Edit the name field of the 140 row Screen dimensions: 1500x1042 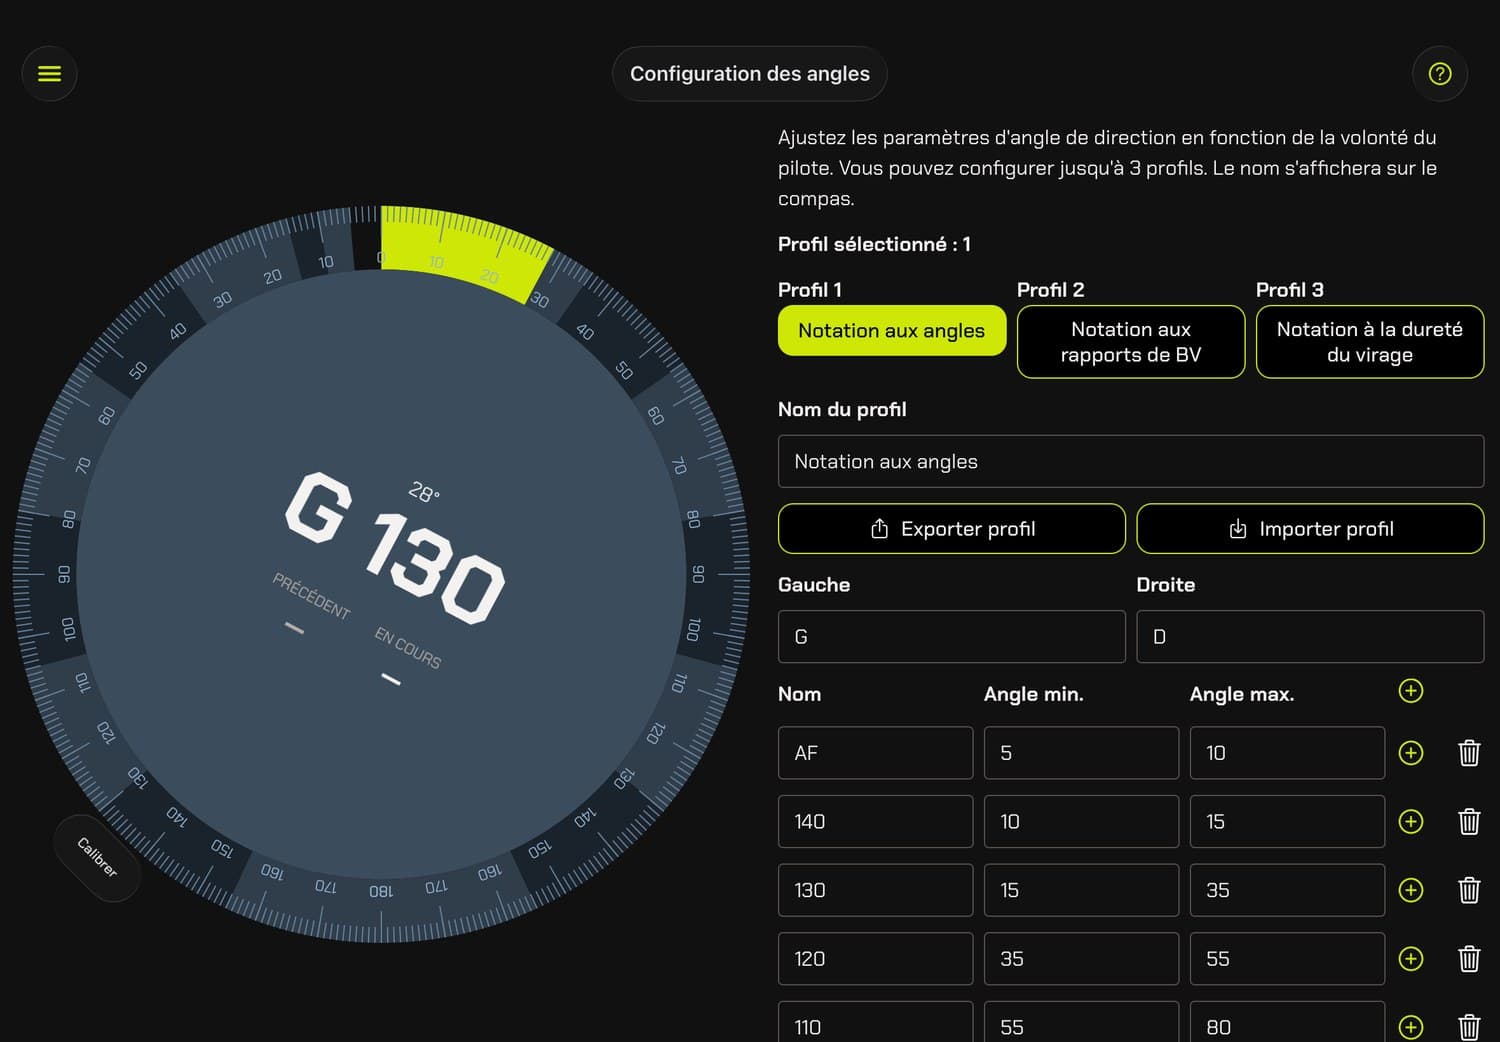coord(875,822)
